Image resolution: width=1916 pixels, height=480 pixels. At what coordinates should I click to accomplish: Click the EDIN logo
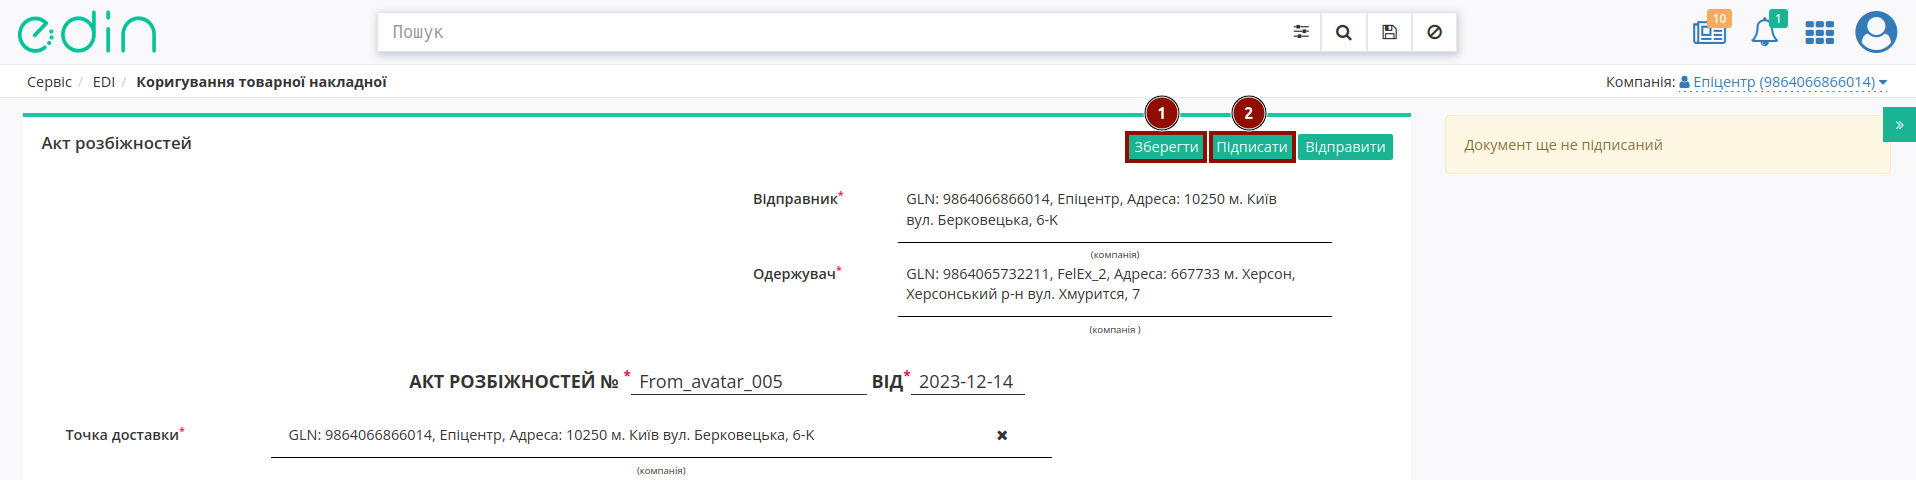coord(88,32)
